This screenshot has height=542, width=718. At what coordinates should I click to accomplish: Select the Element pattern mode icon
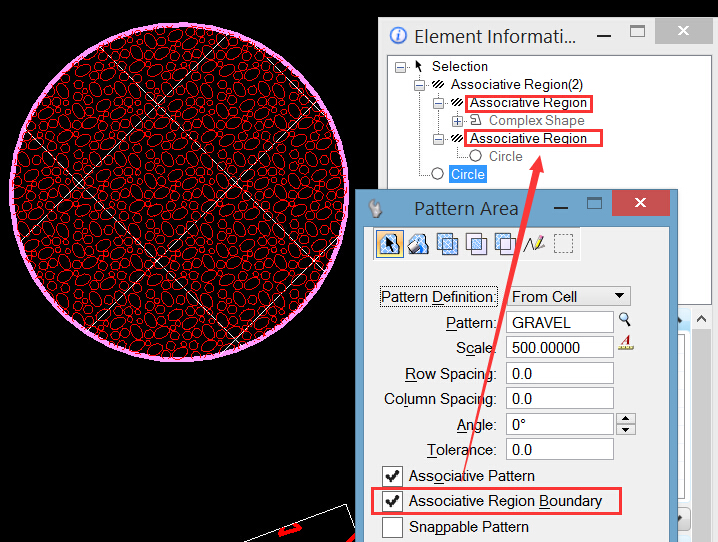point(389,244)
